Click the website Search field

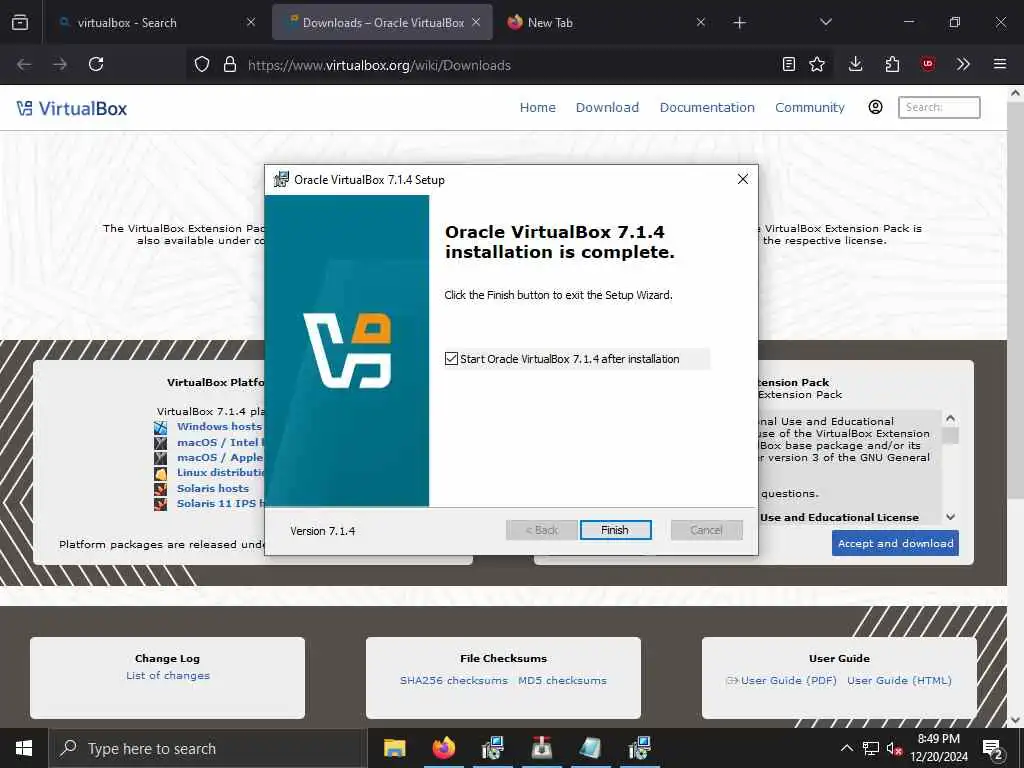point(939,108)
